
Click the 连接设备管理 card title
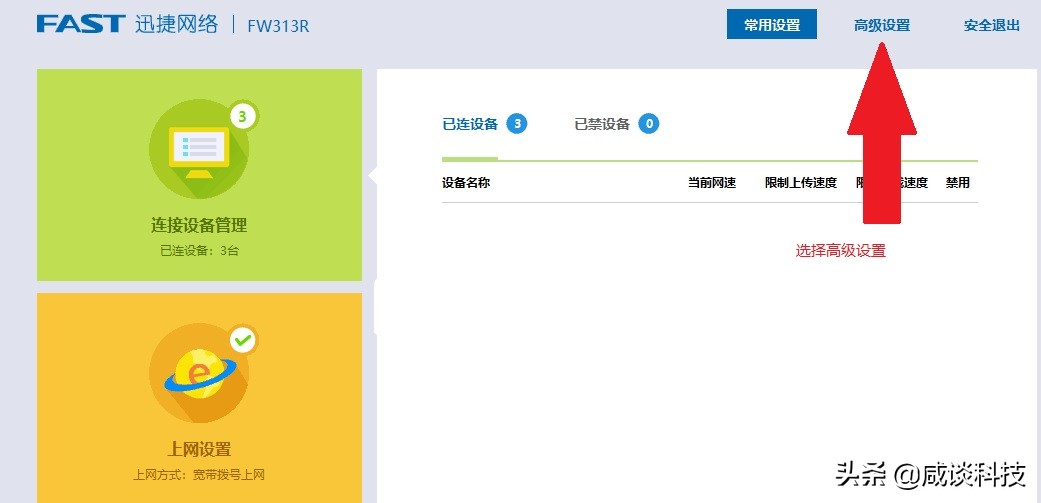(199, 226)
